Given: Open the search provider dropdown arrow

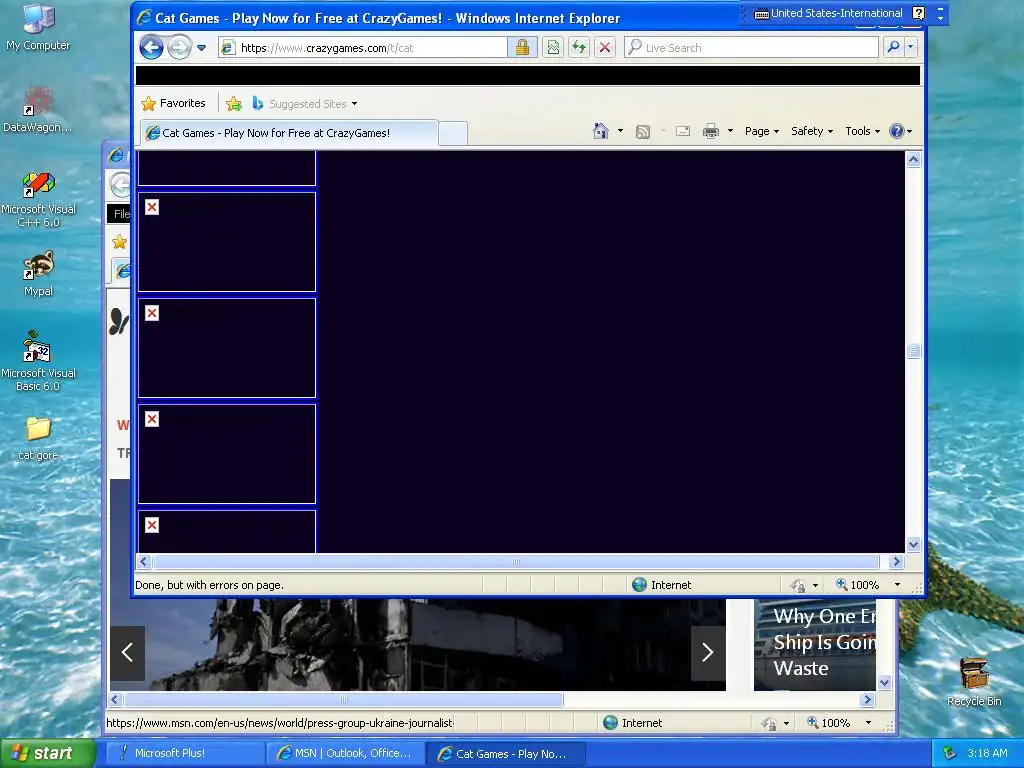Looking at the screenshot, I should point(910,47).
